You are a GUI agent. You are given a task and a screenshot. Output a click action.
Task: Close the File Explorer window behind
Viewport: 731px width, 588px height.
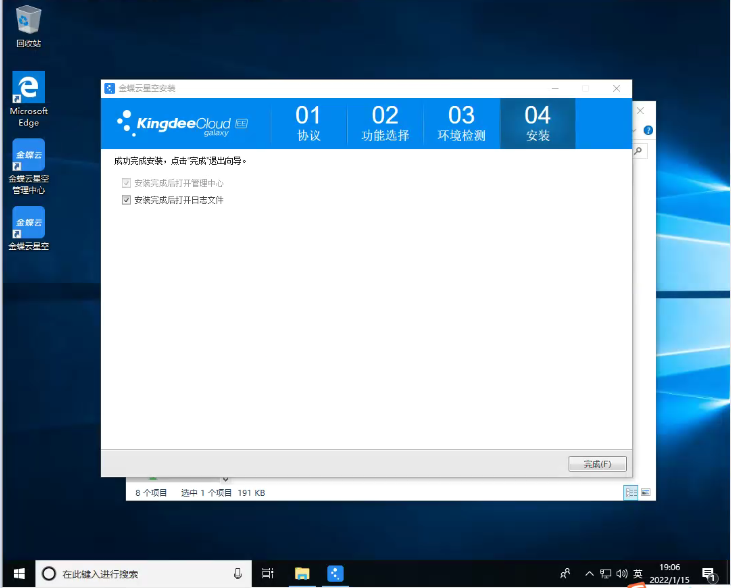tap(641, 111)
